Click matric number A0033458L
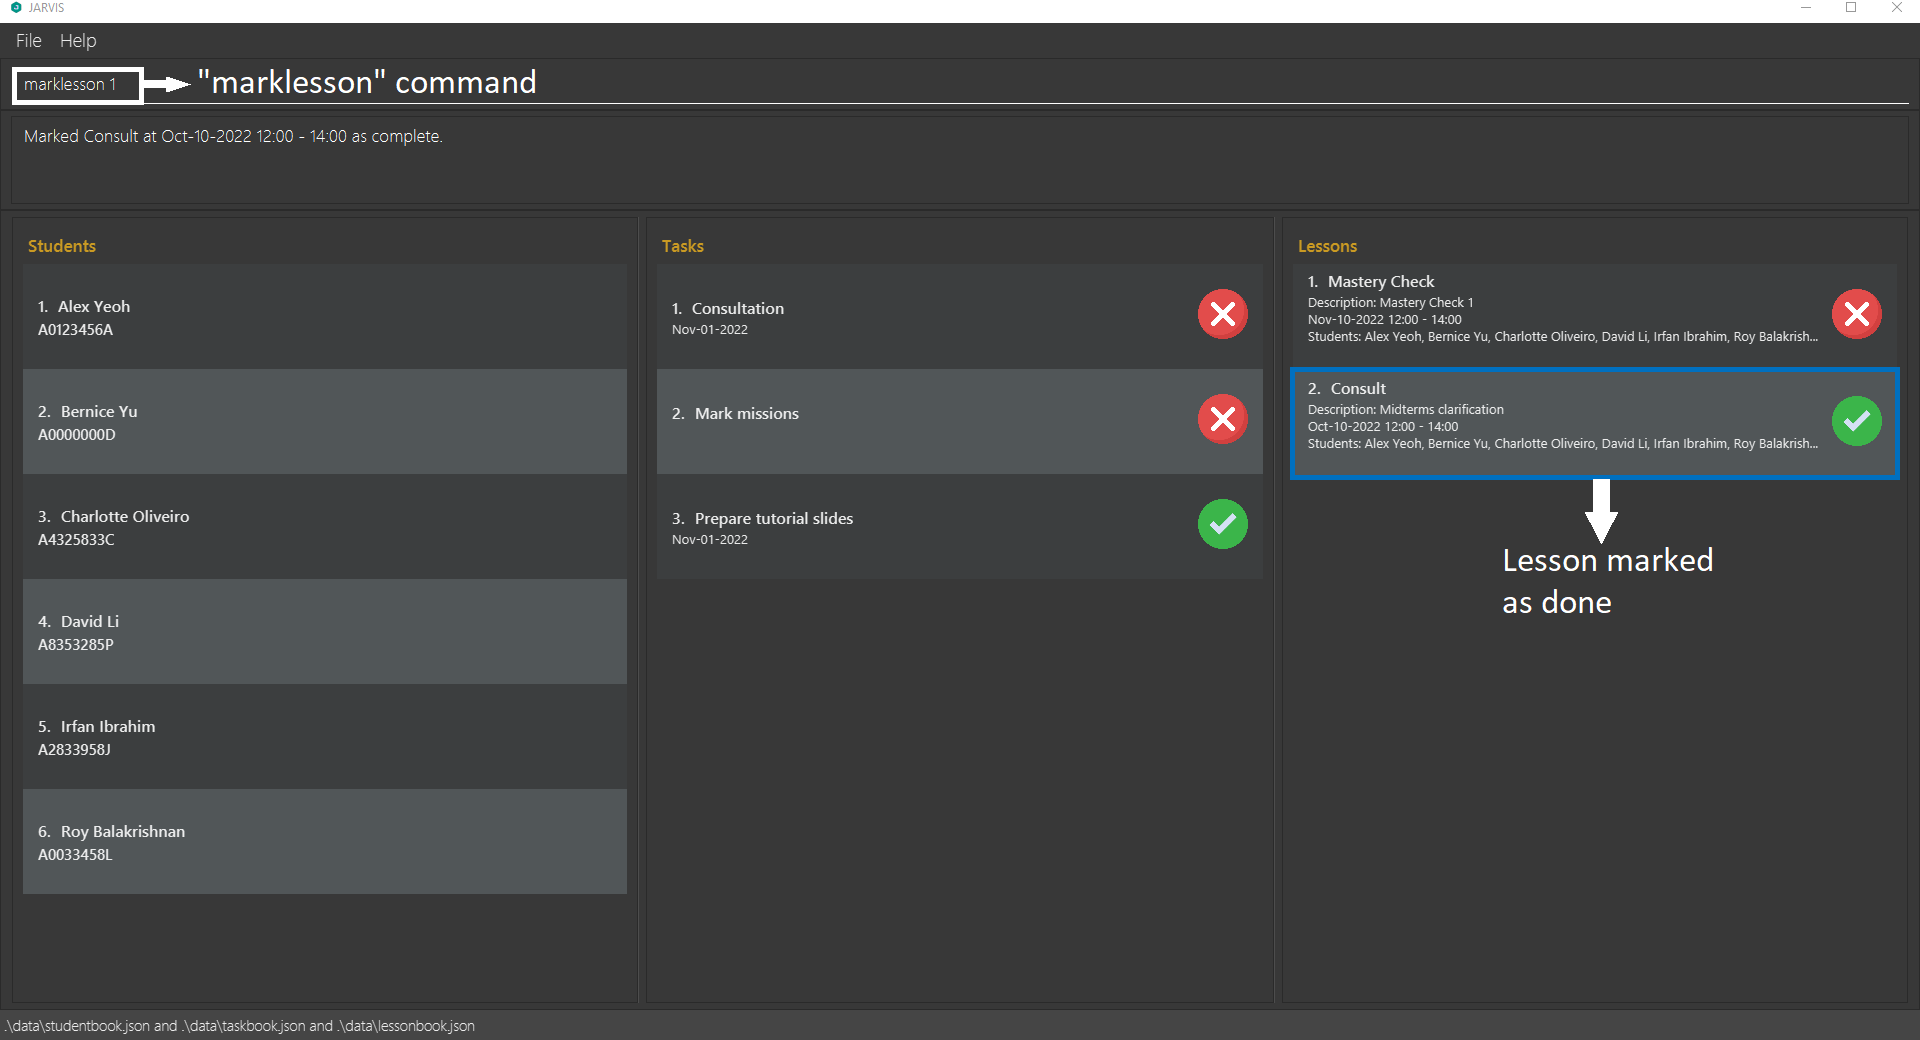The height and width of the screenshot is (1040, 1920). (x=75, y=855)
